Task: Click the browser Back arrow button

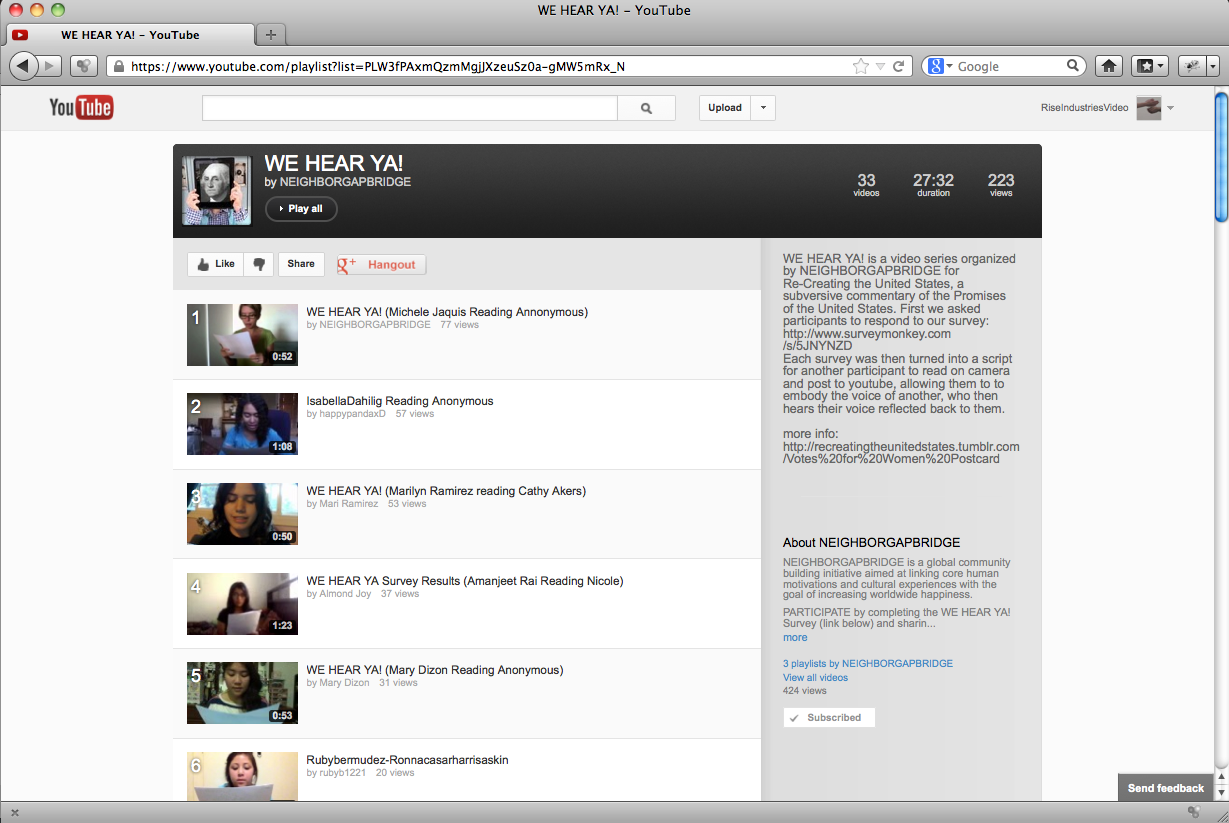Action: tap(24, 66)
